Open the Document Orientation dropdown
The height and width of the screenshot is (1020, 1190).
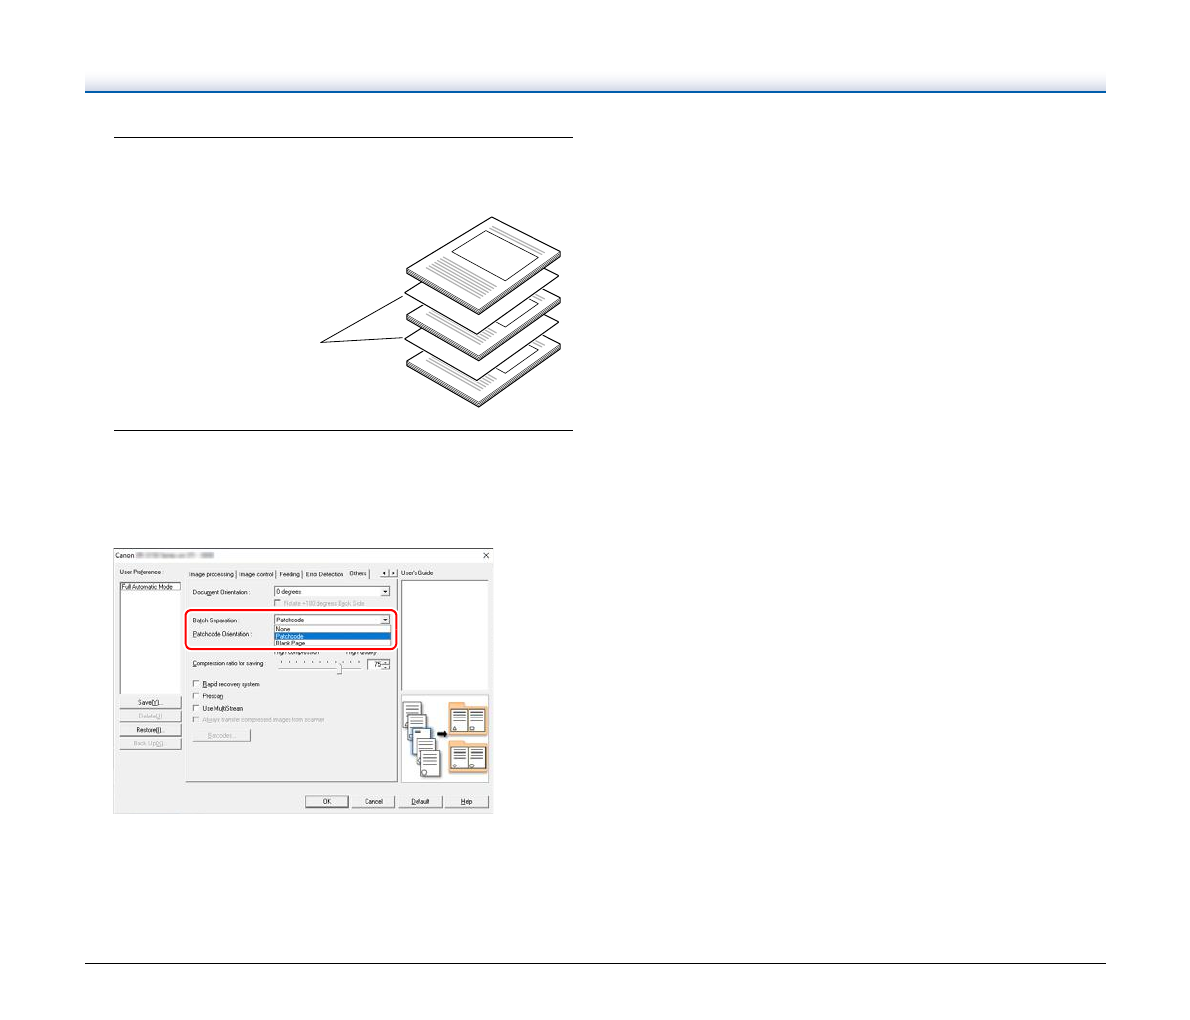click(x=385, y=592)
